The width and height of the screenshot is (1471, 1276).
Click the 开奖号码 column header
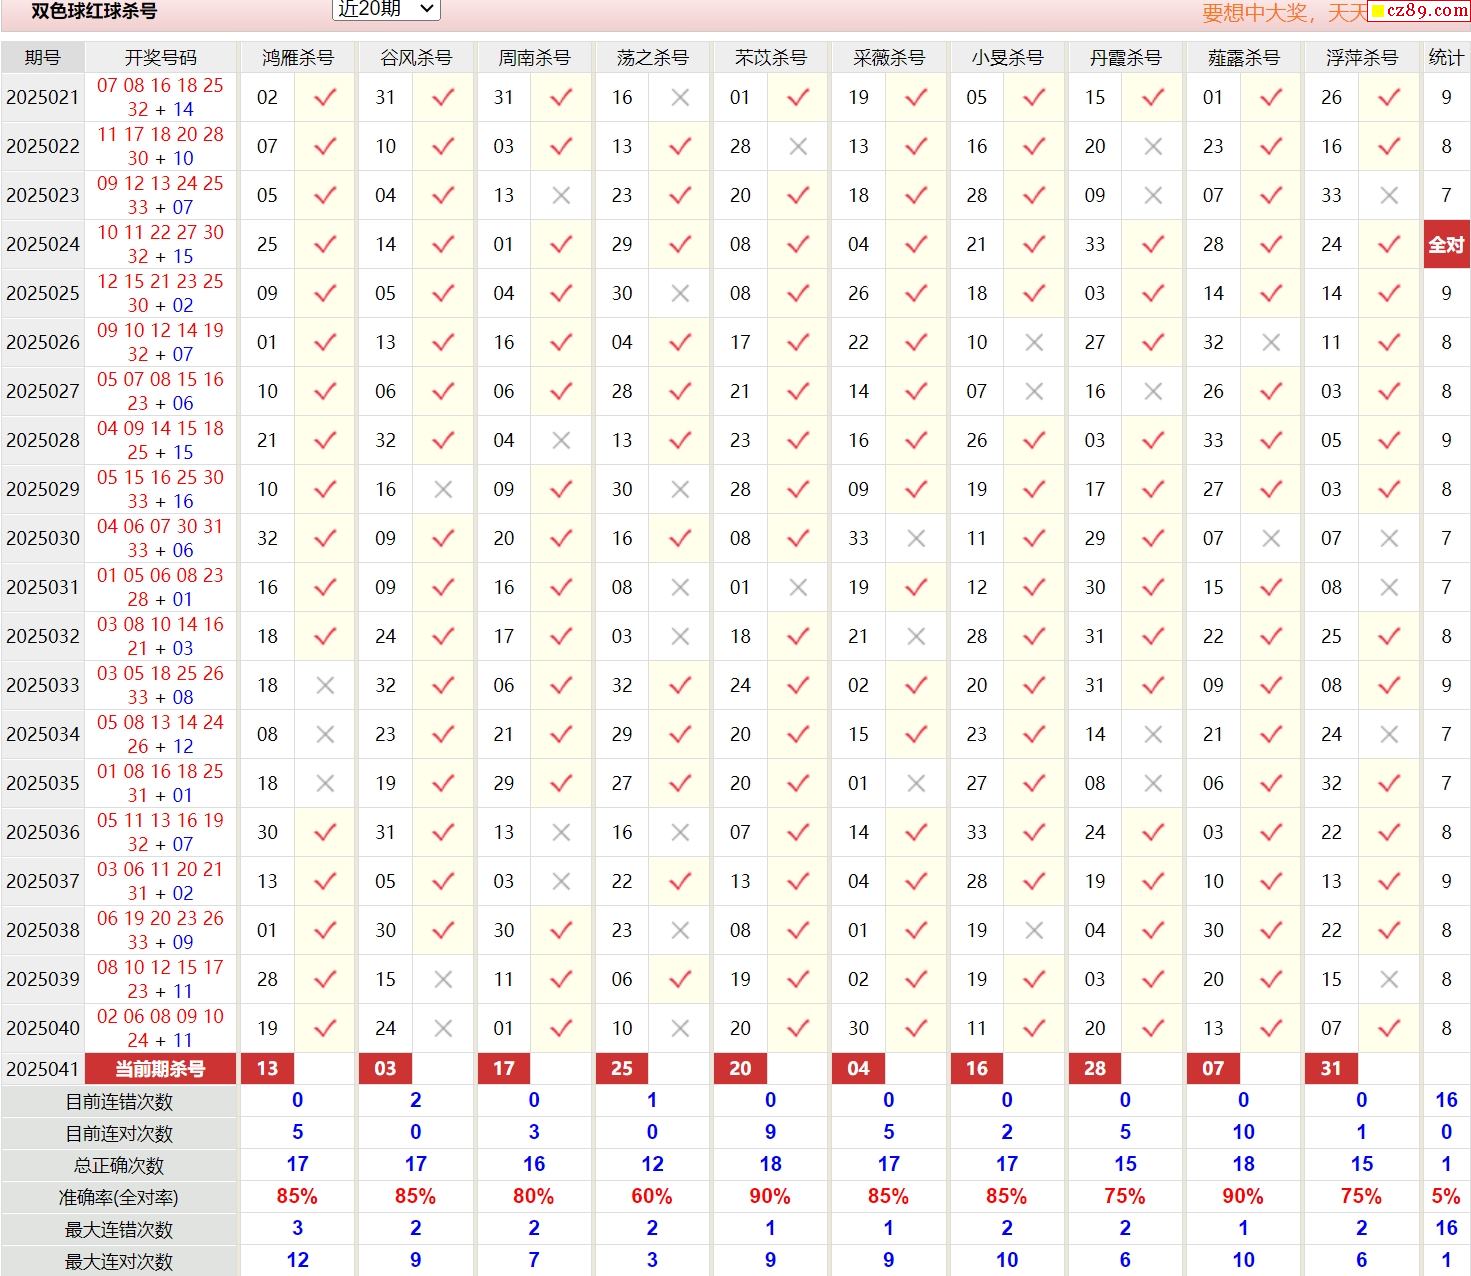[160, 57]
